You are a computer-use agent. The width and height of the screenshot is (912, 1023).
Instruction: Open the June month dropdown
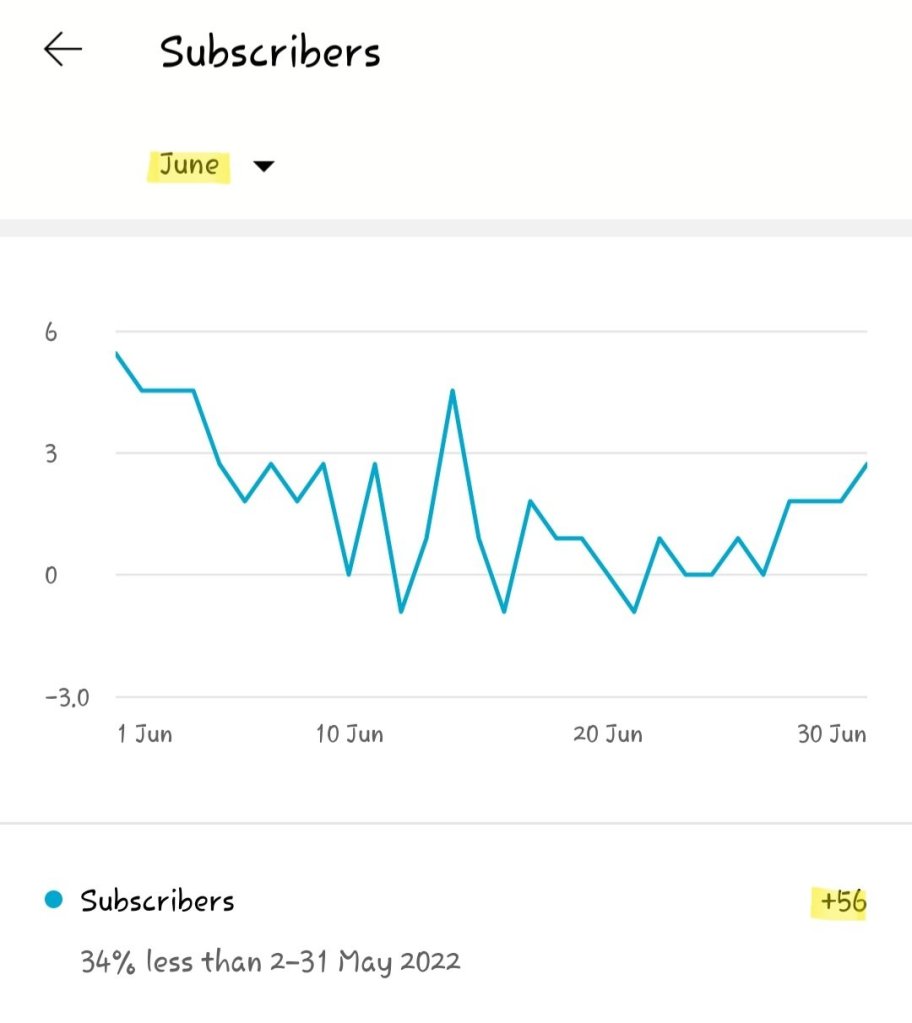(x=190, y=165)
